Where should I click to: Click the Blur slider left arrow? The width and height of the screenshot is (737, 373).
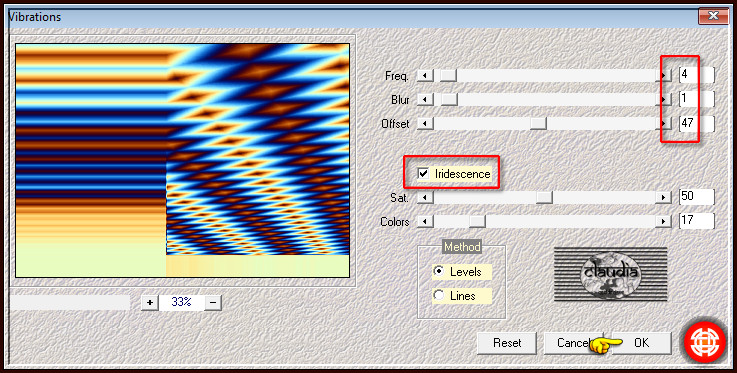pos(425,100)
